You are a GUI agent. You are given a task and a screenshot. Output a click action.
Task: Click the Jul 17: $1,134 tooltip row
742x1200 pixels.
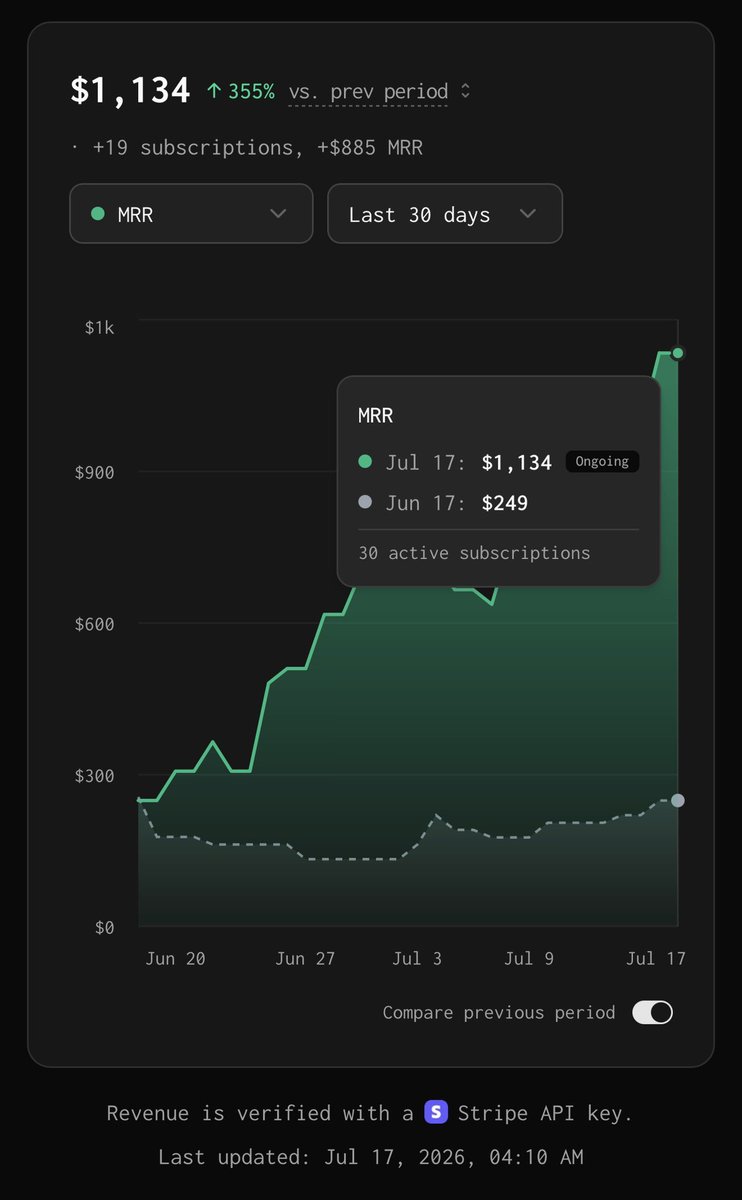(x=498, y=462)
